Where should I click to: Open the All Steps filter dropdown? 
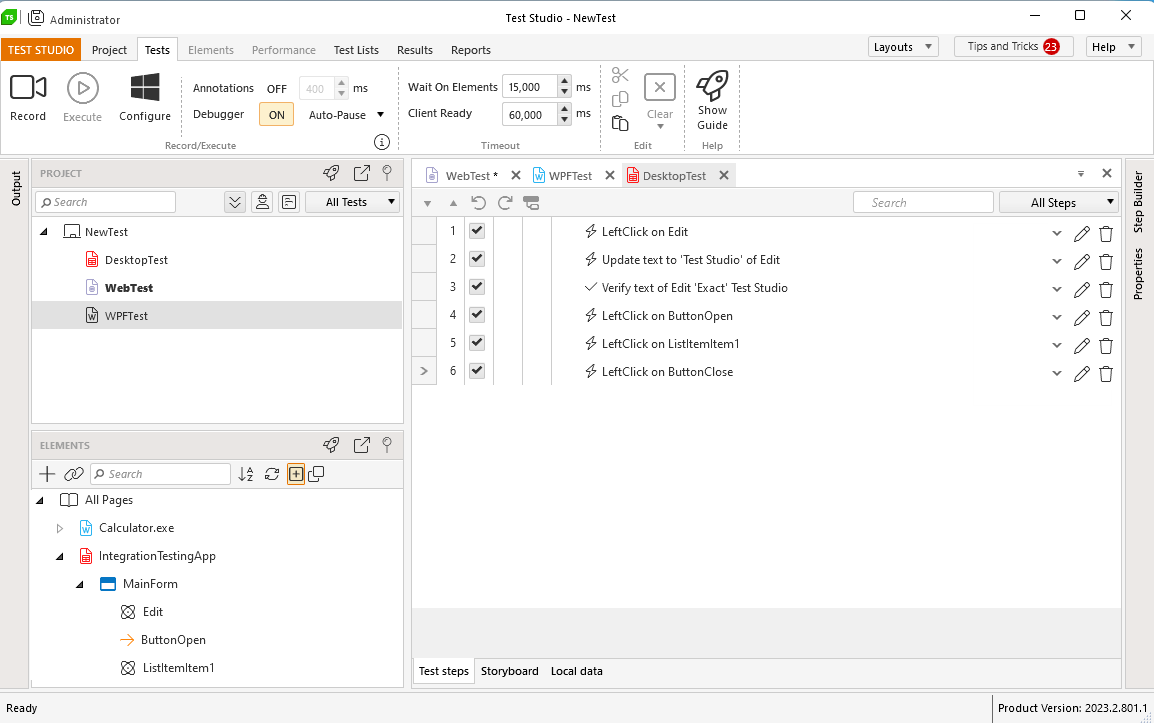click(x=1059, y=202)
